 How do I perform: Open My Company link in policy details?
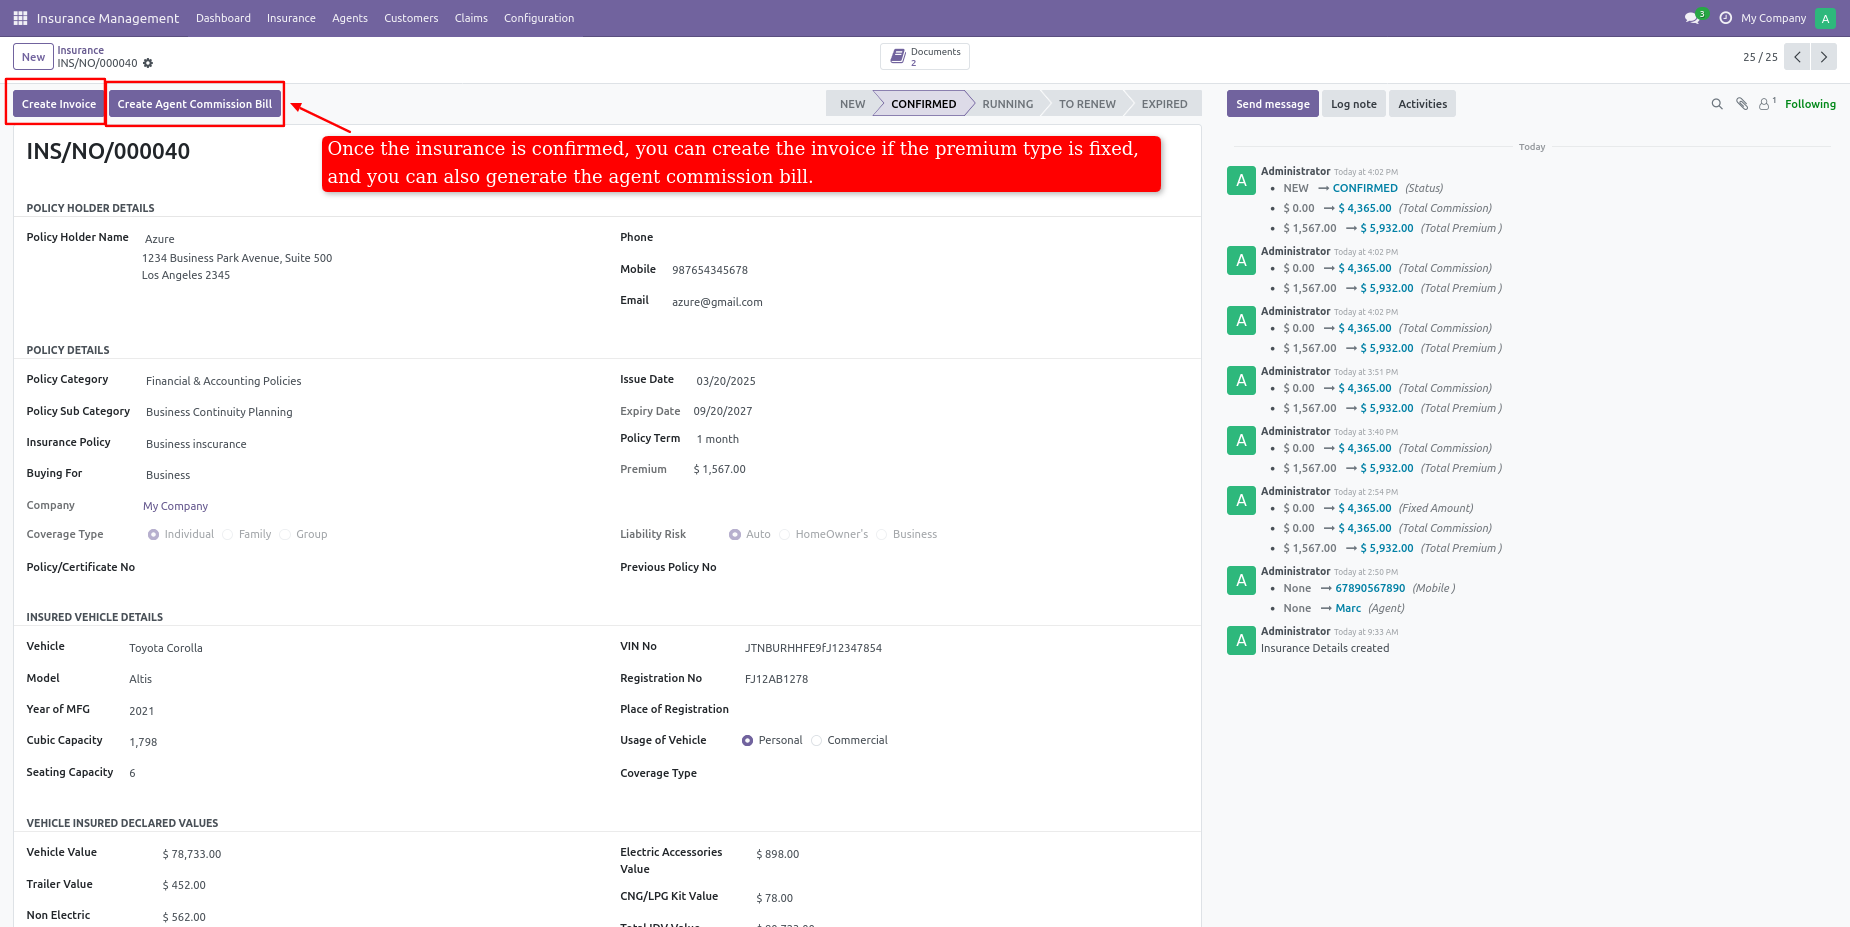pyautogui.click(x=175, y=506)
